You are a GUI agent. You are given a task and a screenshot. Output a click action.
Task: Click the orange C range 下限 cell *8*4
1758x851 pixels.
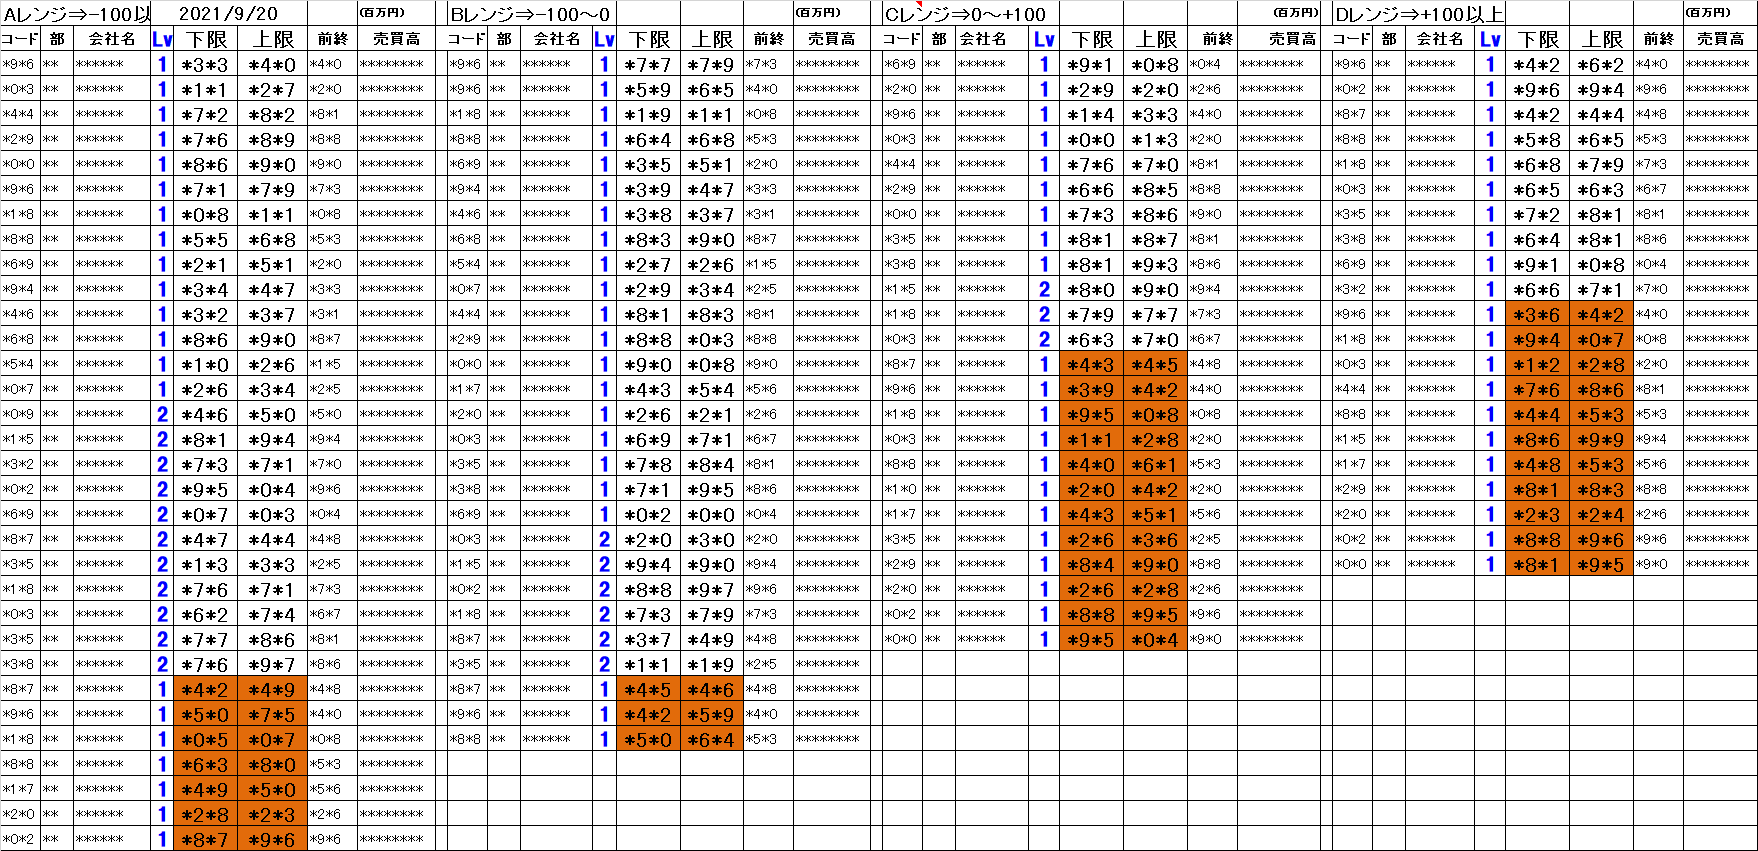click(x=1091, y=564)
